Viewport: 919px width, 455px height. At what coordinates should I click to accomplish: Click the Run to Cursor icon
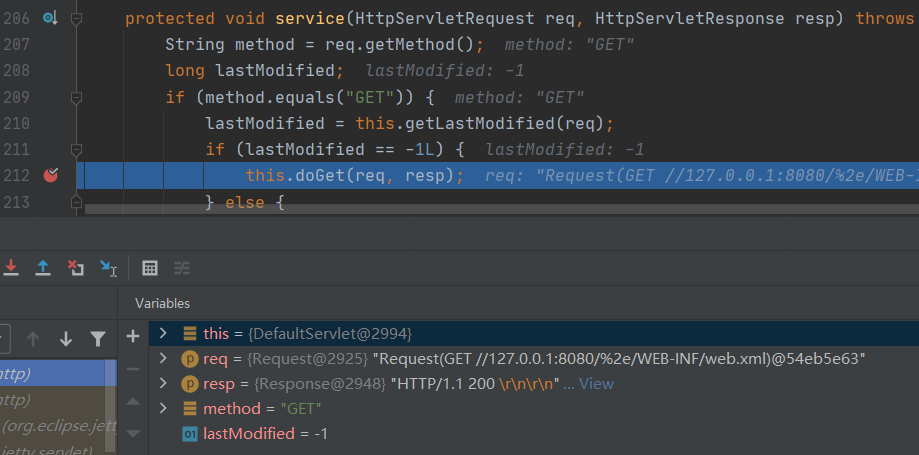108,268
